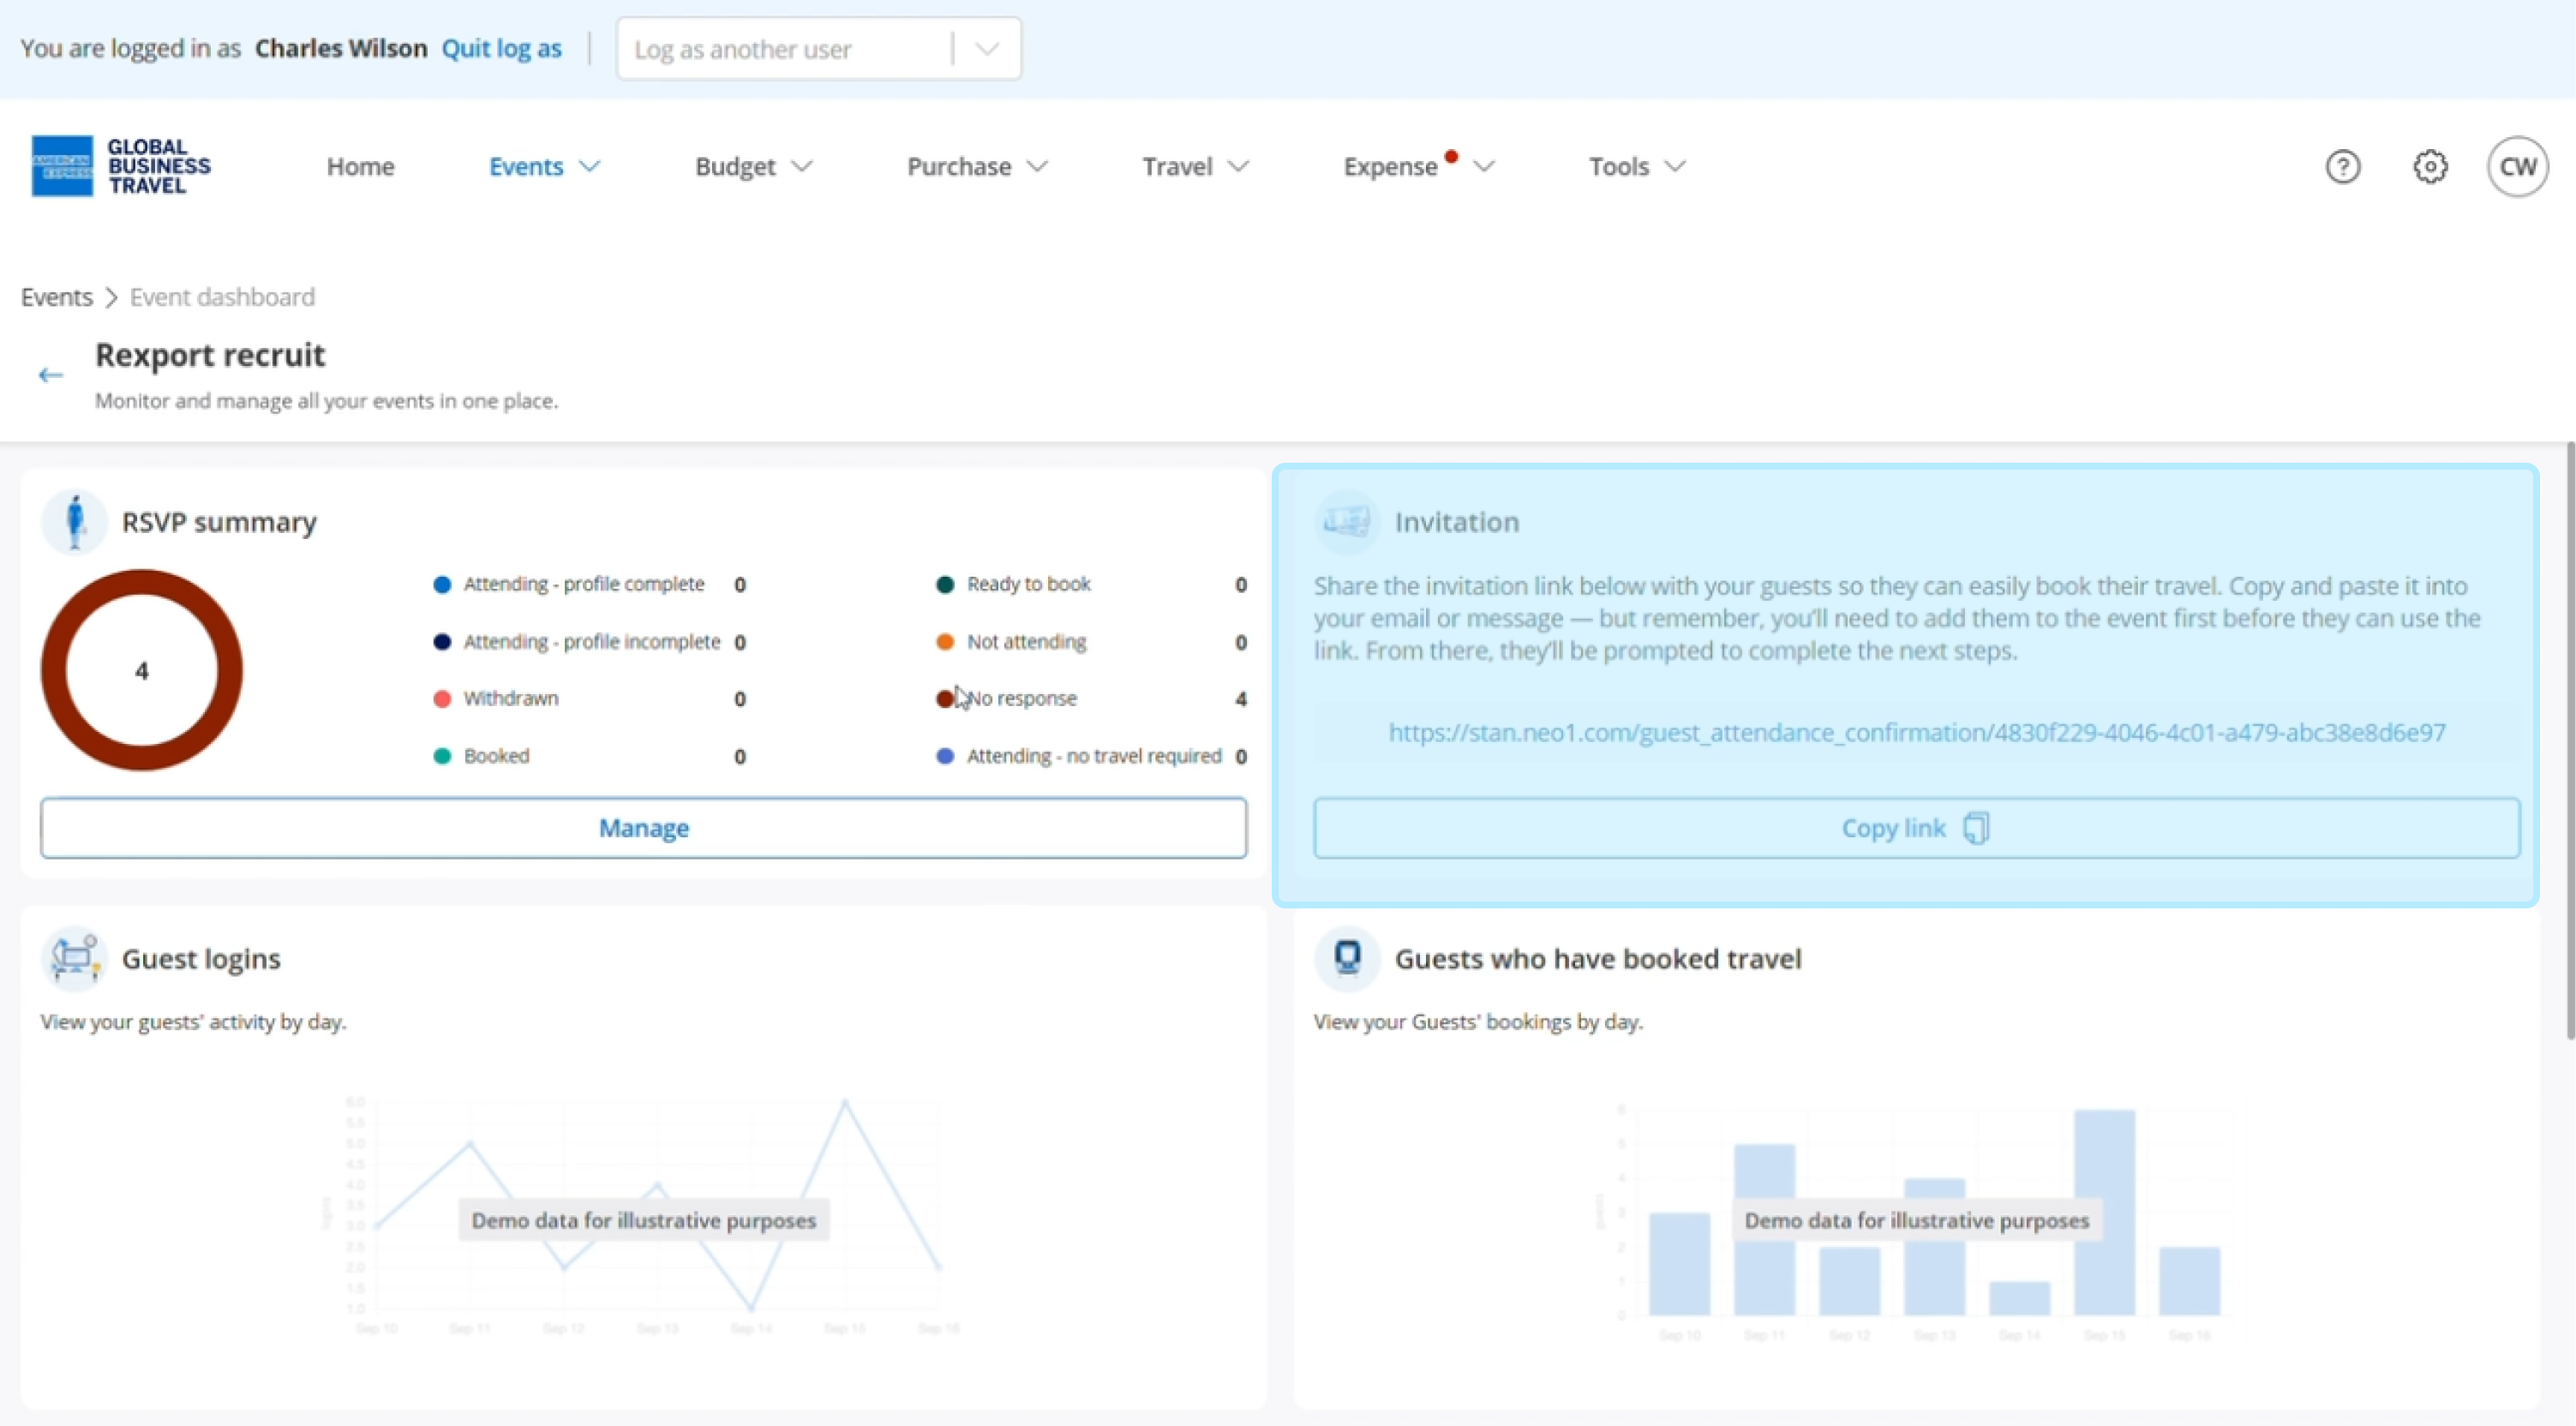Expand the Budget menu dropdown
2576x1426 pixels.
753,166
